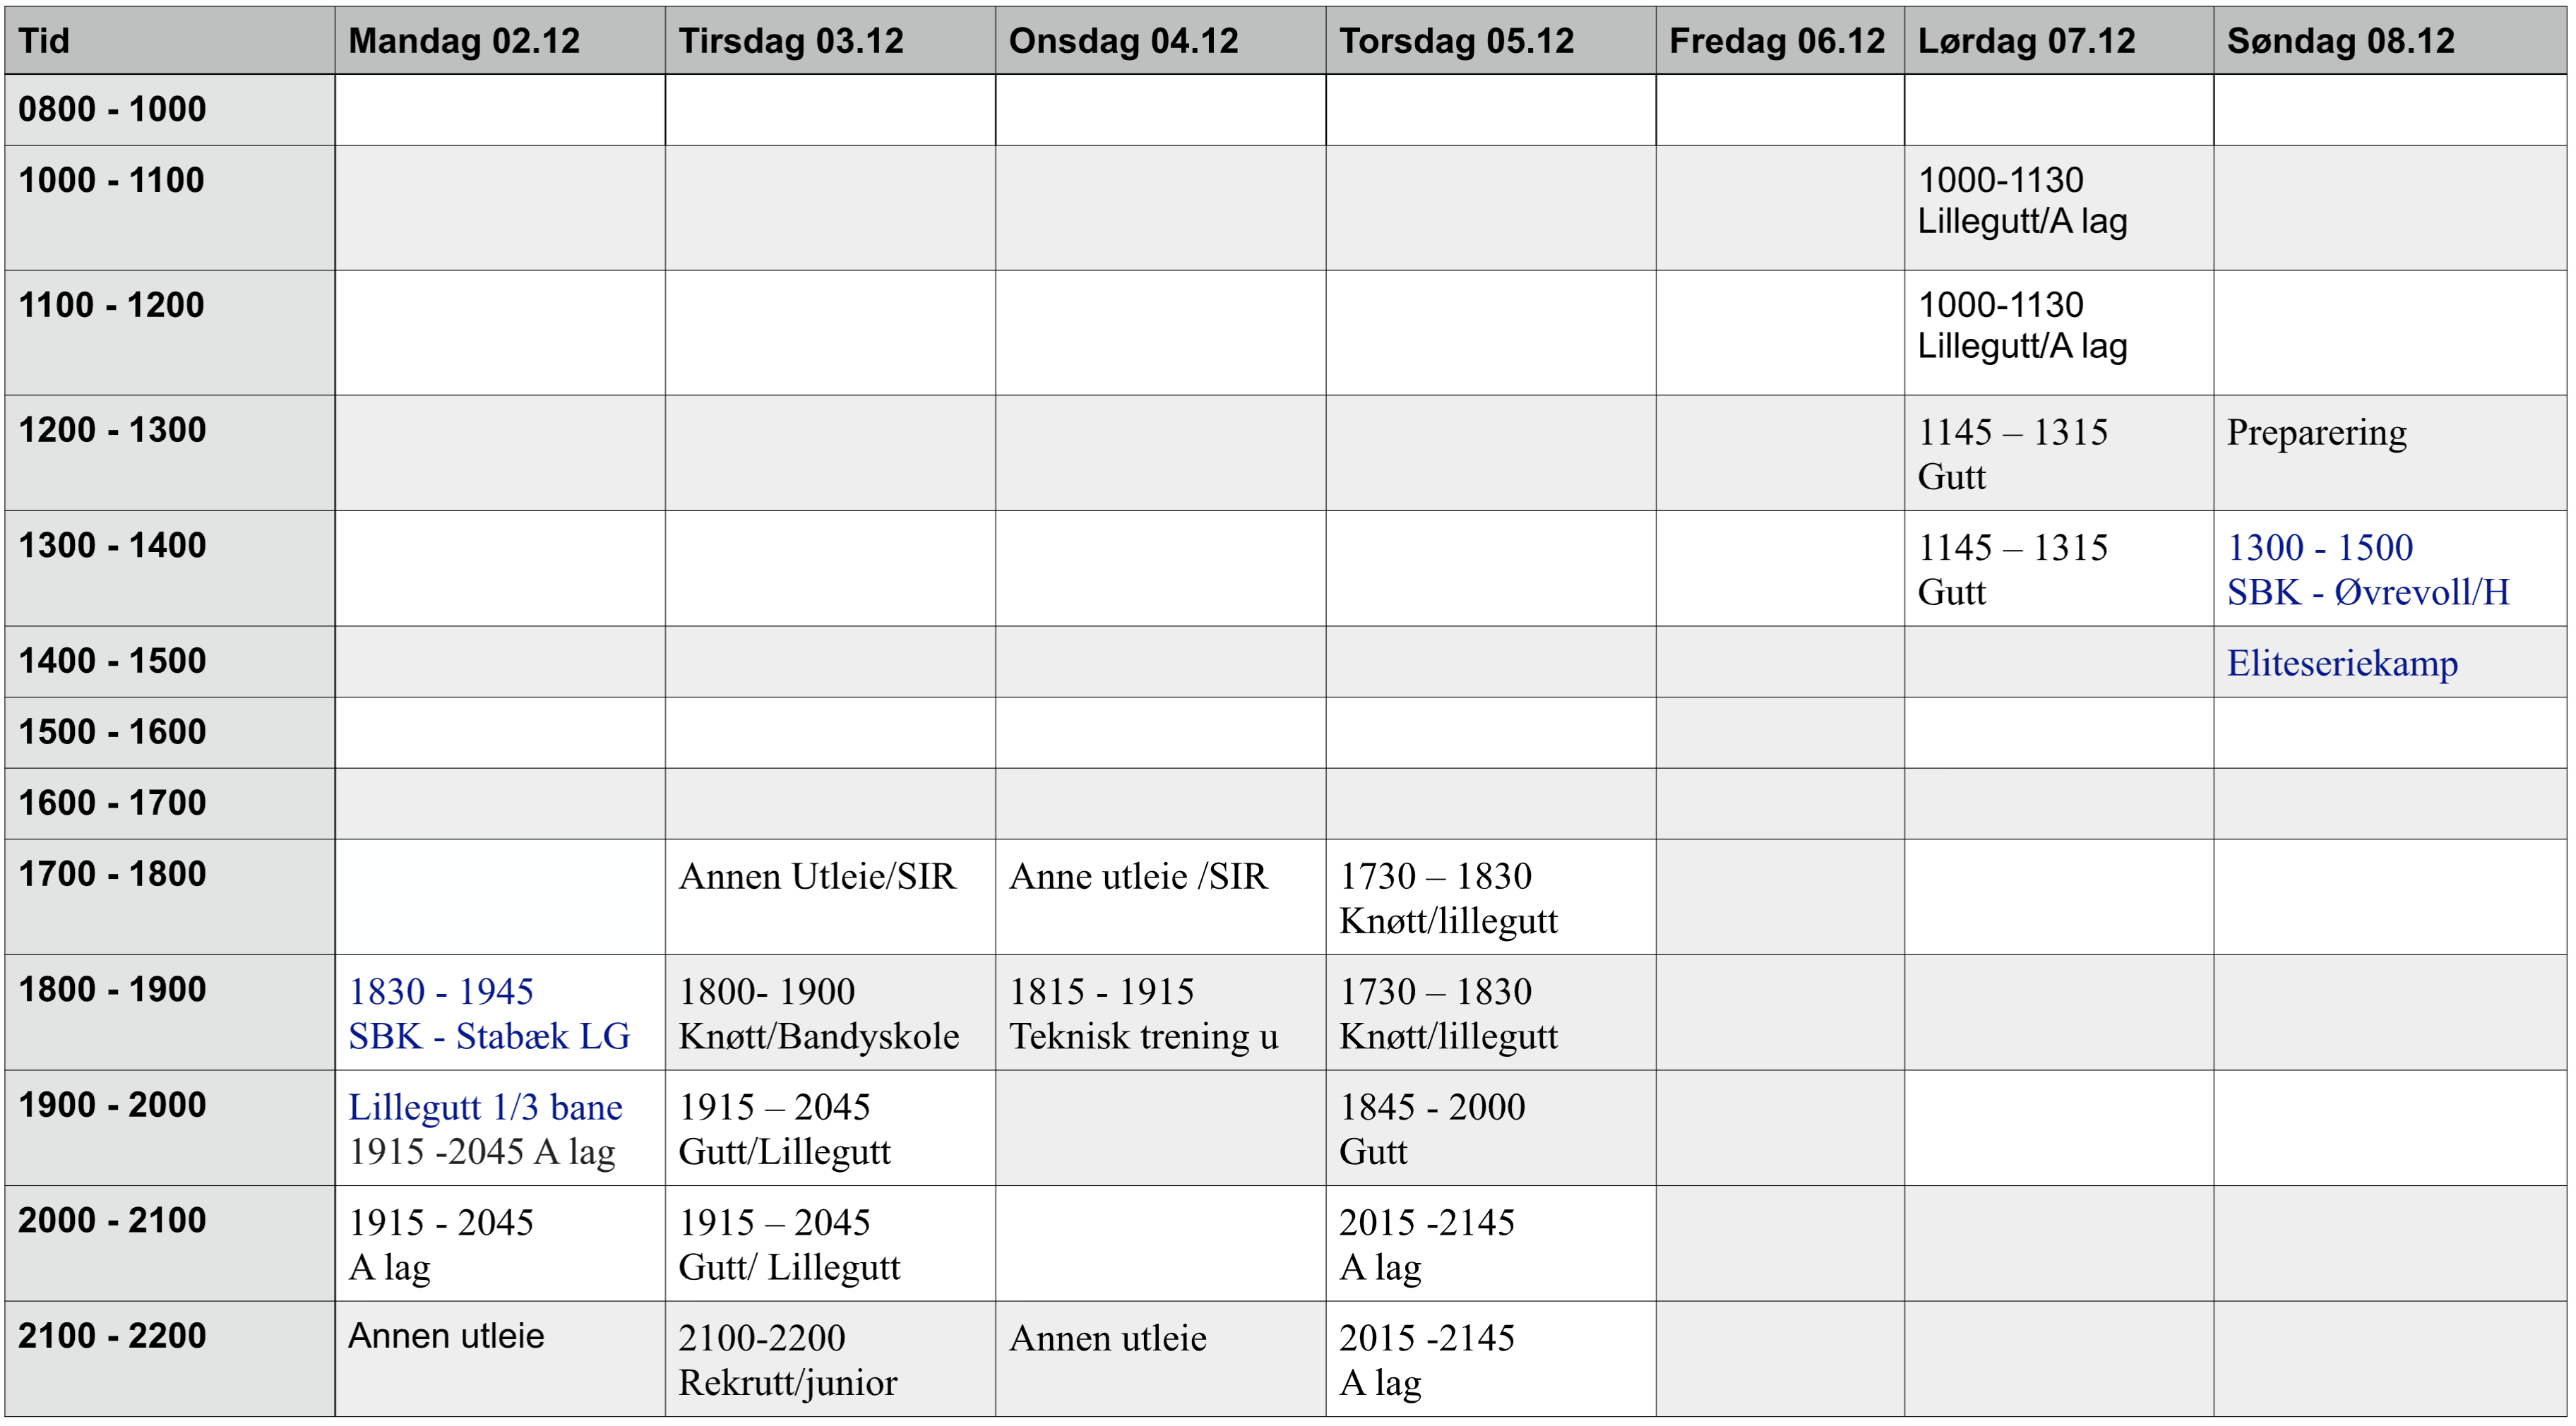
Task: Click the Preparering cell on Sunday
Action: point(2316,432)
